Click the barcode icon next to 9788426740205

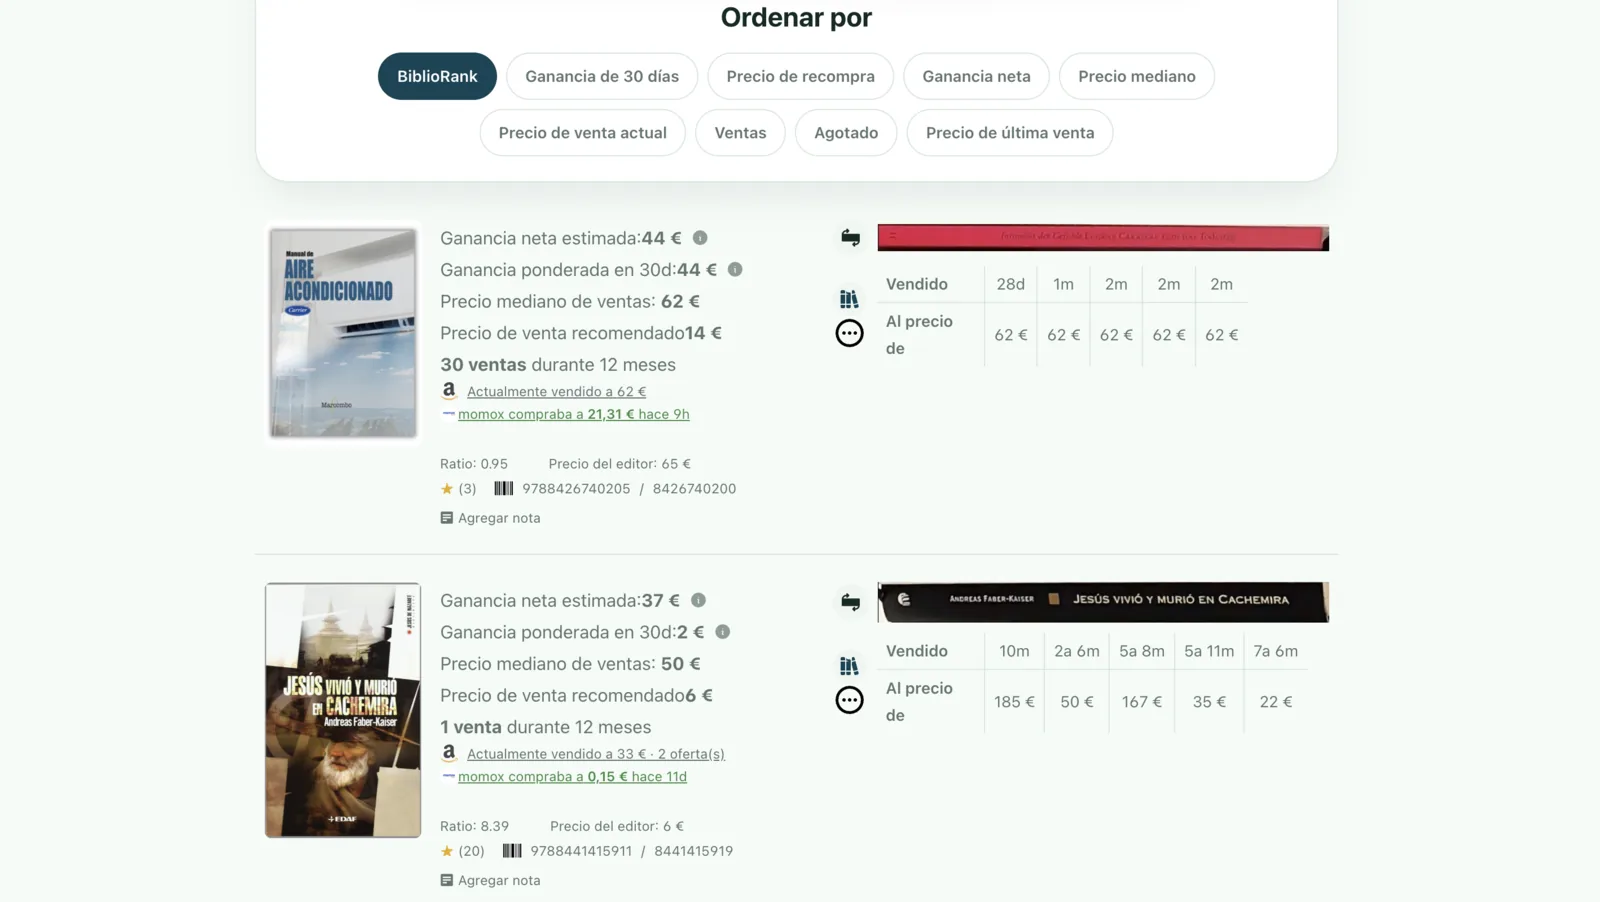click(x=504, y=489)
